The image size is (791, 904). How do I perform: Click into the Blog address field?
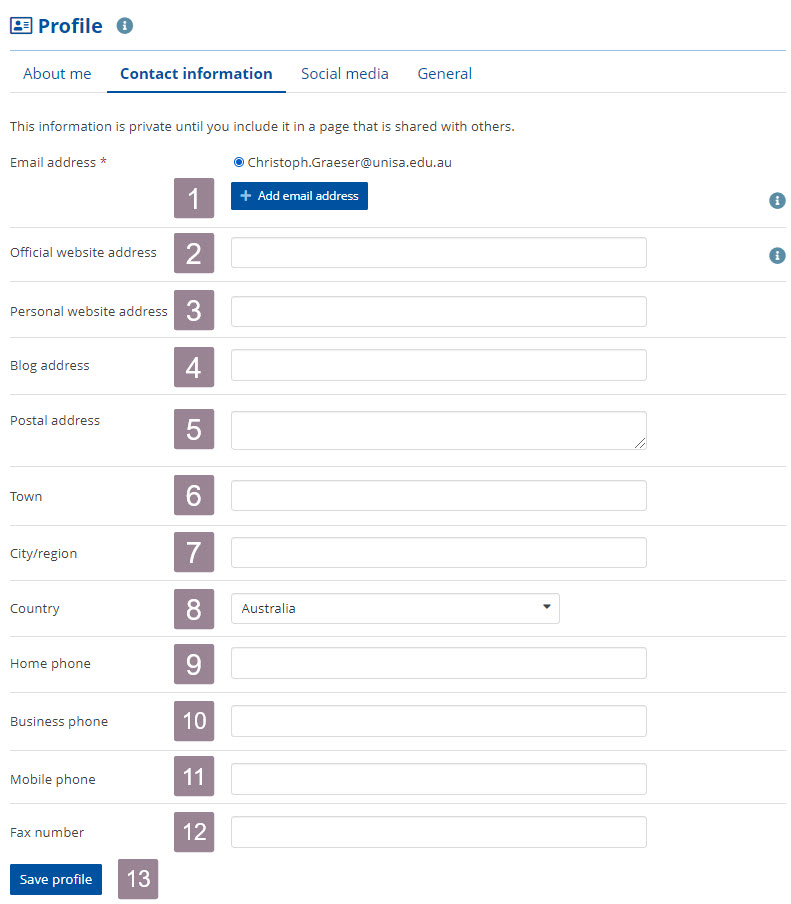[x=439, y=365]
